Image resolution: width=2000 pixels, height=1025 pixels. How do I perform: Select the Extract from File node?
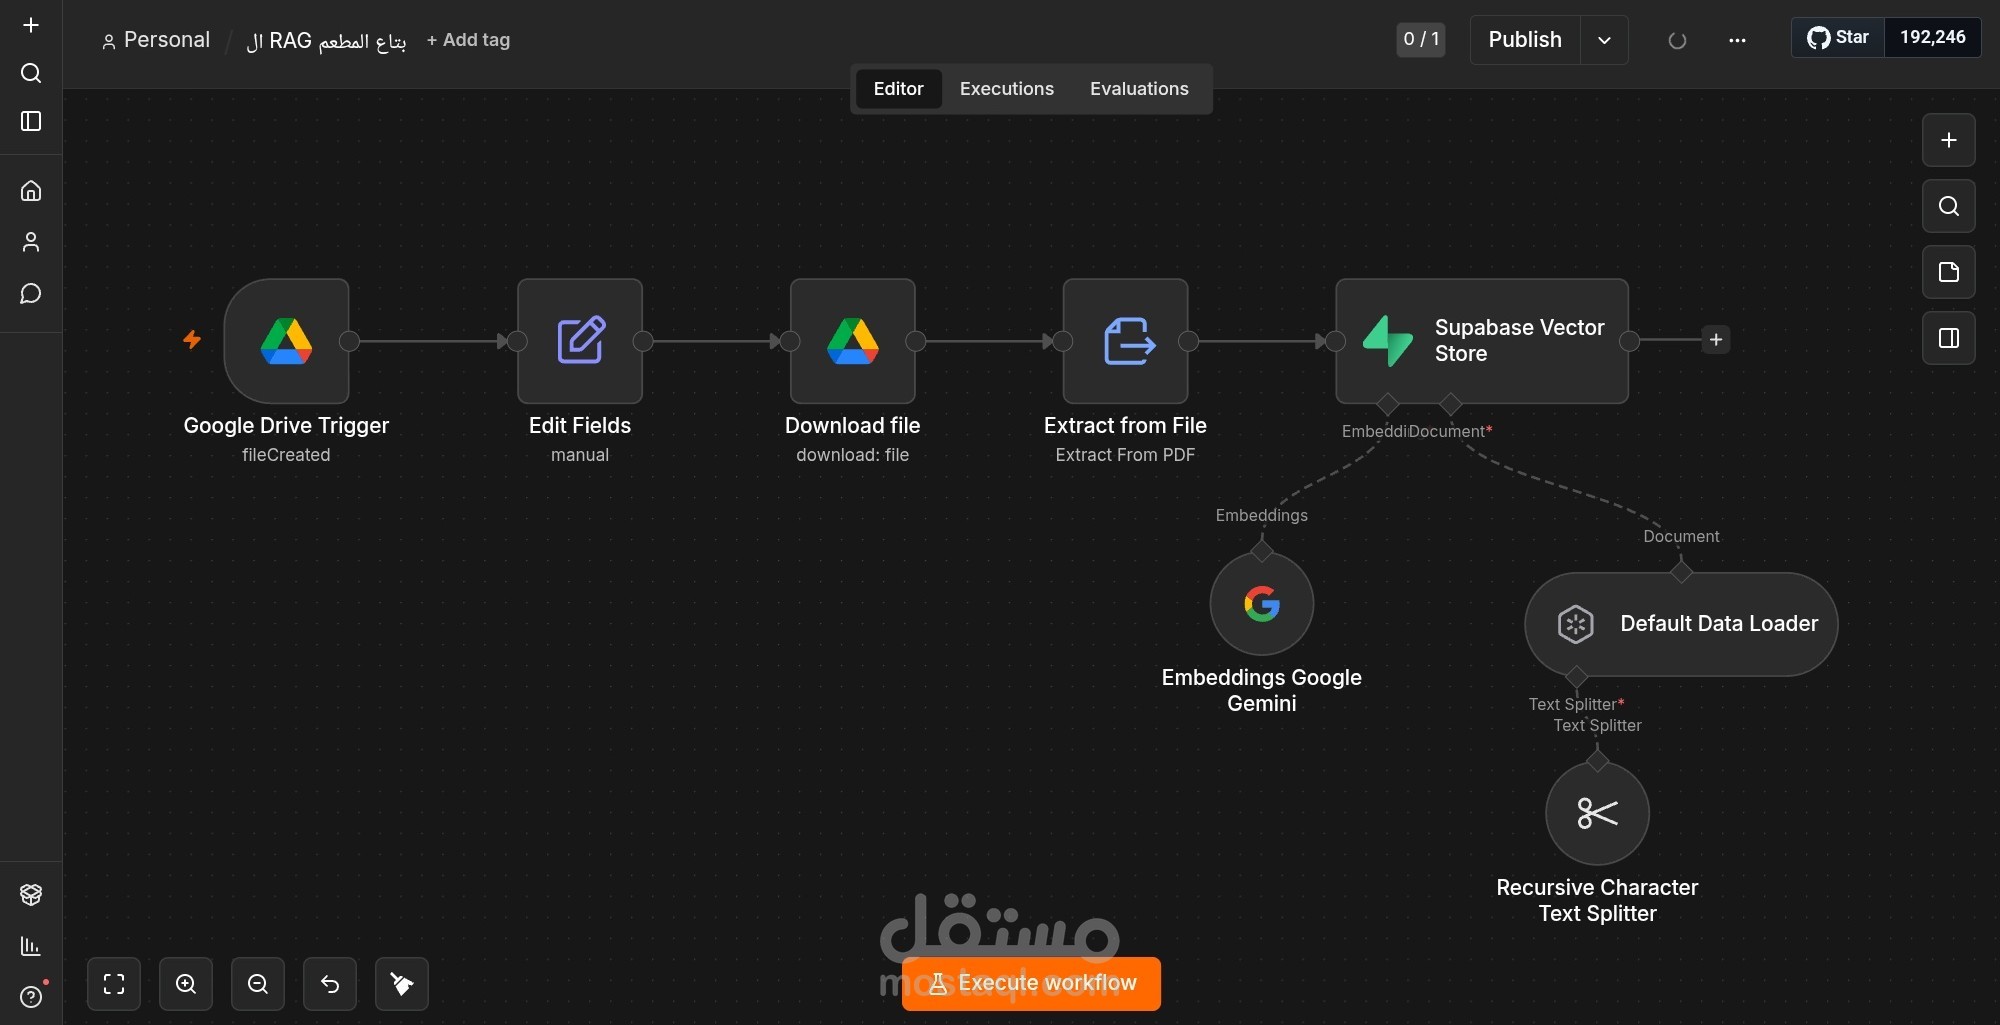pyautogui.click(x=1126, y=341)
